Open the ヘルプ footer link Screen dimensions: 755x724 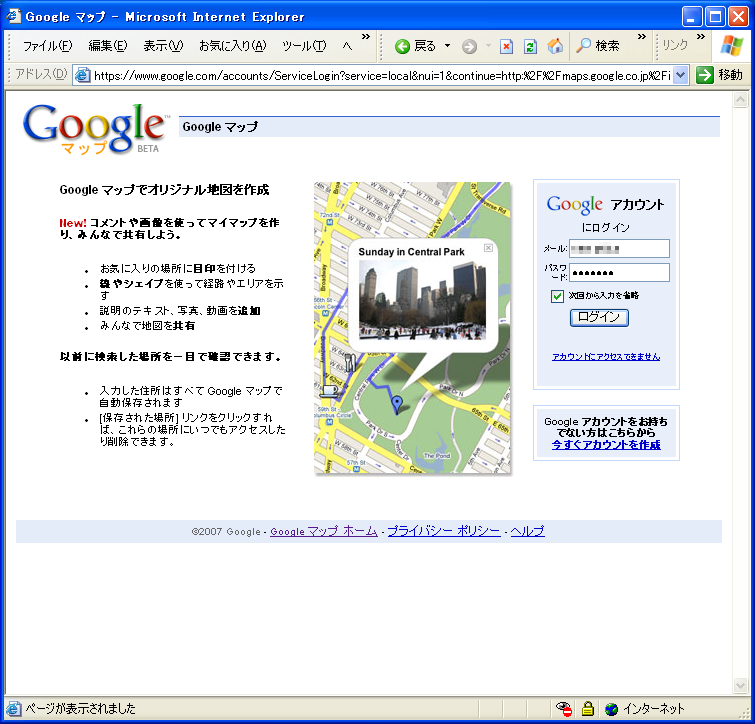pos(527,531)
